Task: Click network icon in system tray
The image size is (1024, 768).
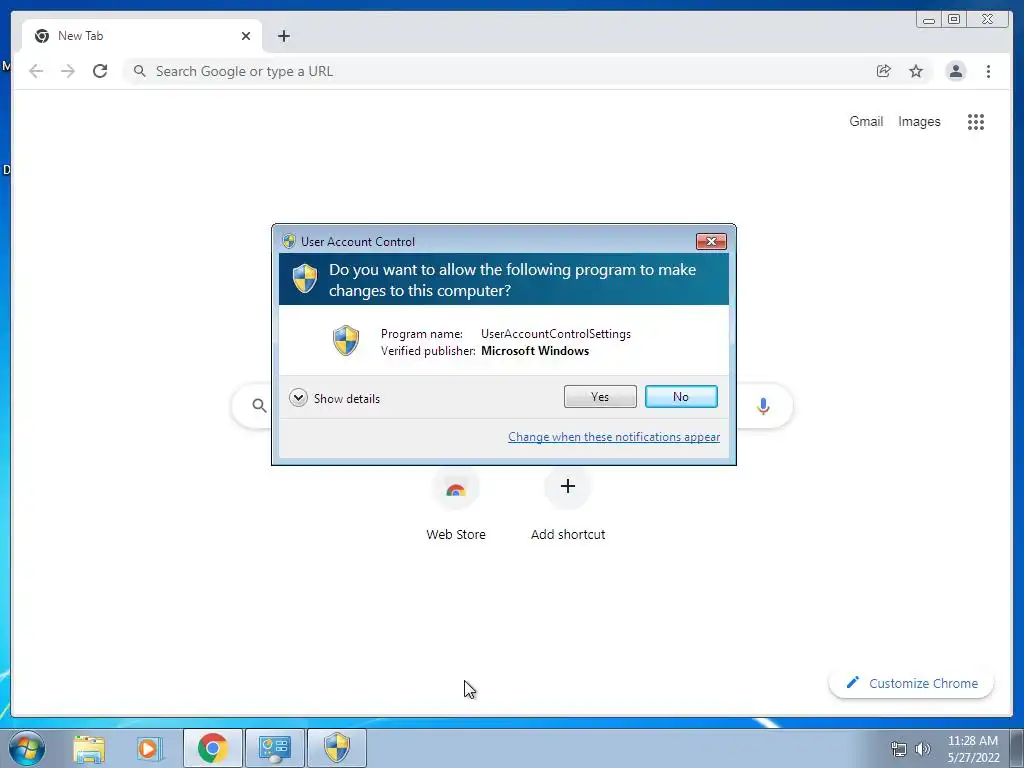Action: 899,749
